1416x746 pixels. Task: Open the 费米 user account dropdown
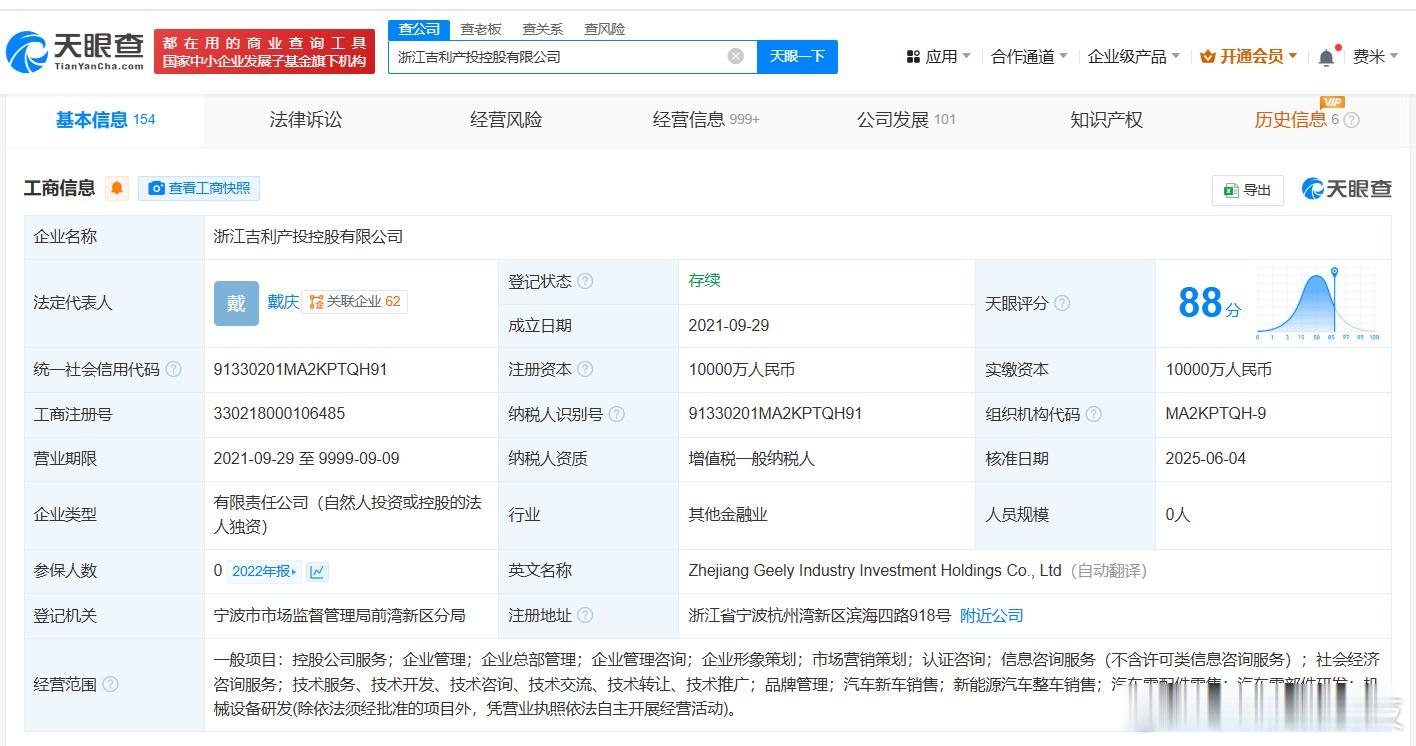pos(1375,57)
